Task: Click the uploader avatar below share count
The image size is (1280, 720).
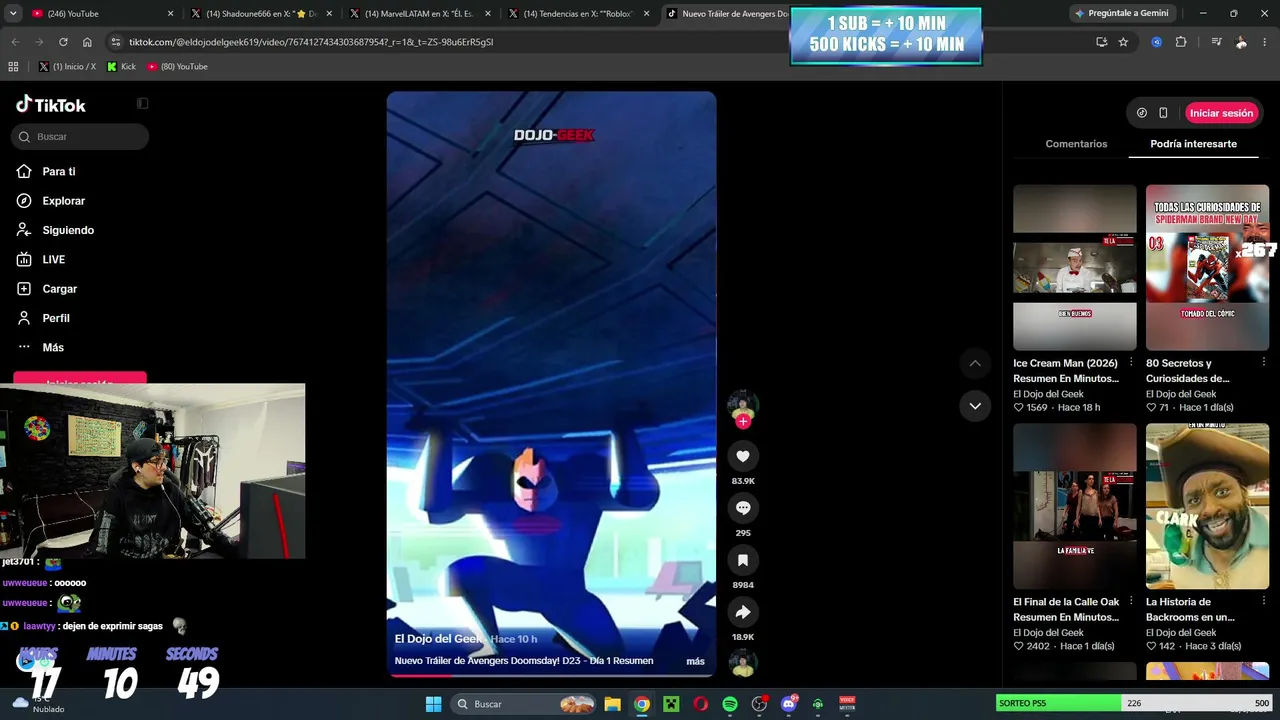Action: coord(743,663)
